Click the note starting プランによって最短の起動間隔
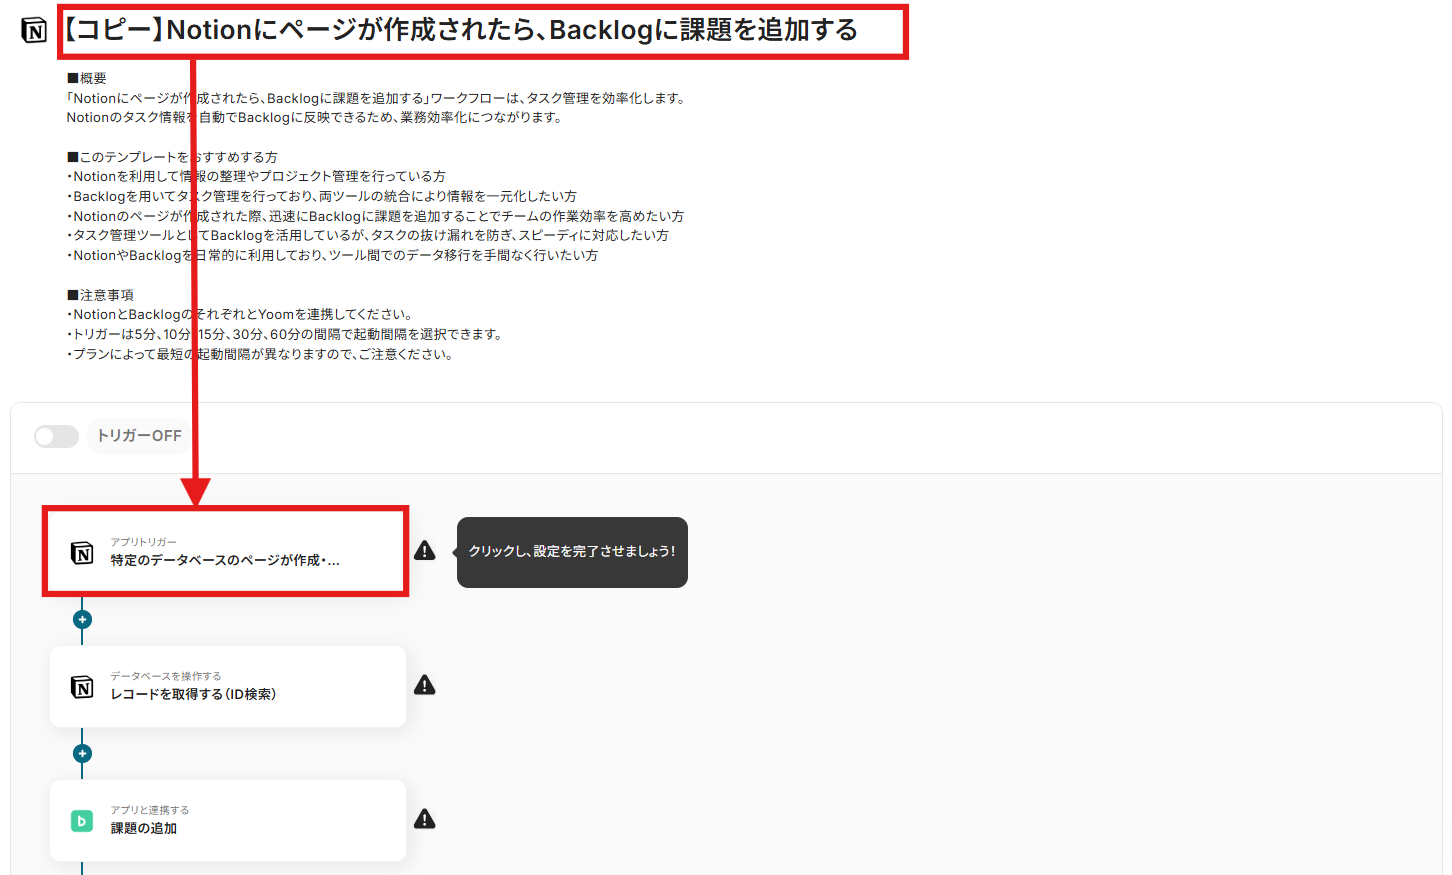1452x875 pixels. coord(260,354)
